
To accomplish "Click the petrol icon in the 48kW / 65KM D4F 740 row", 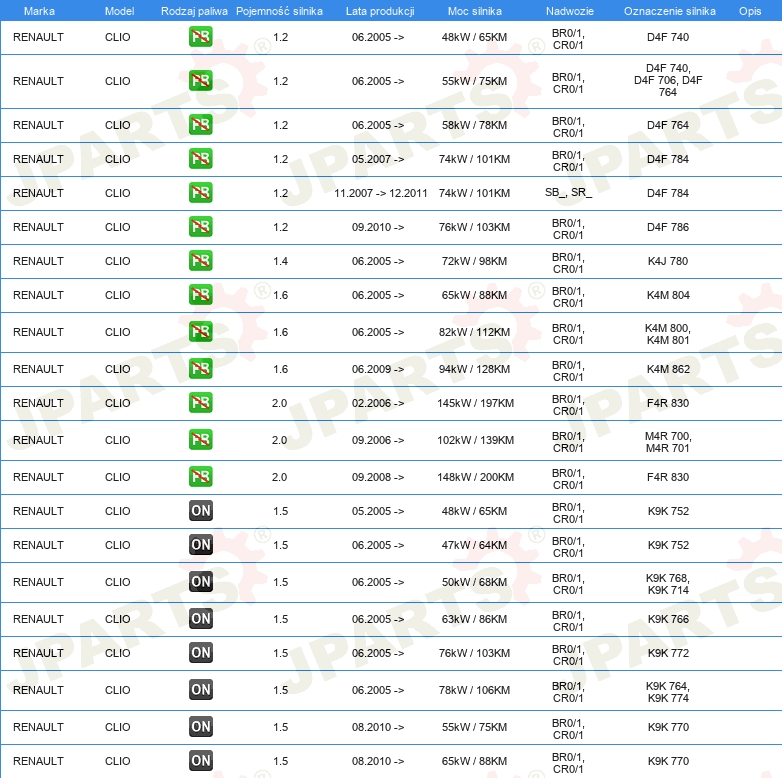I will 201,37.
